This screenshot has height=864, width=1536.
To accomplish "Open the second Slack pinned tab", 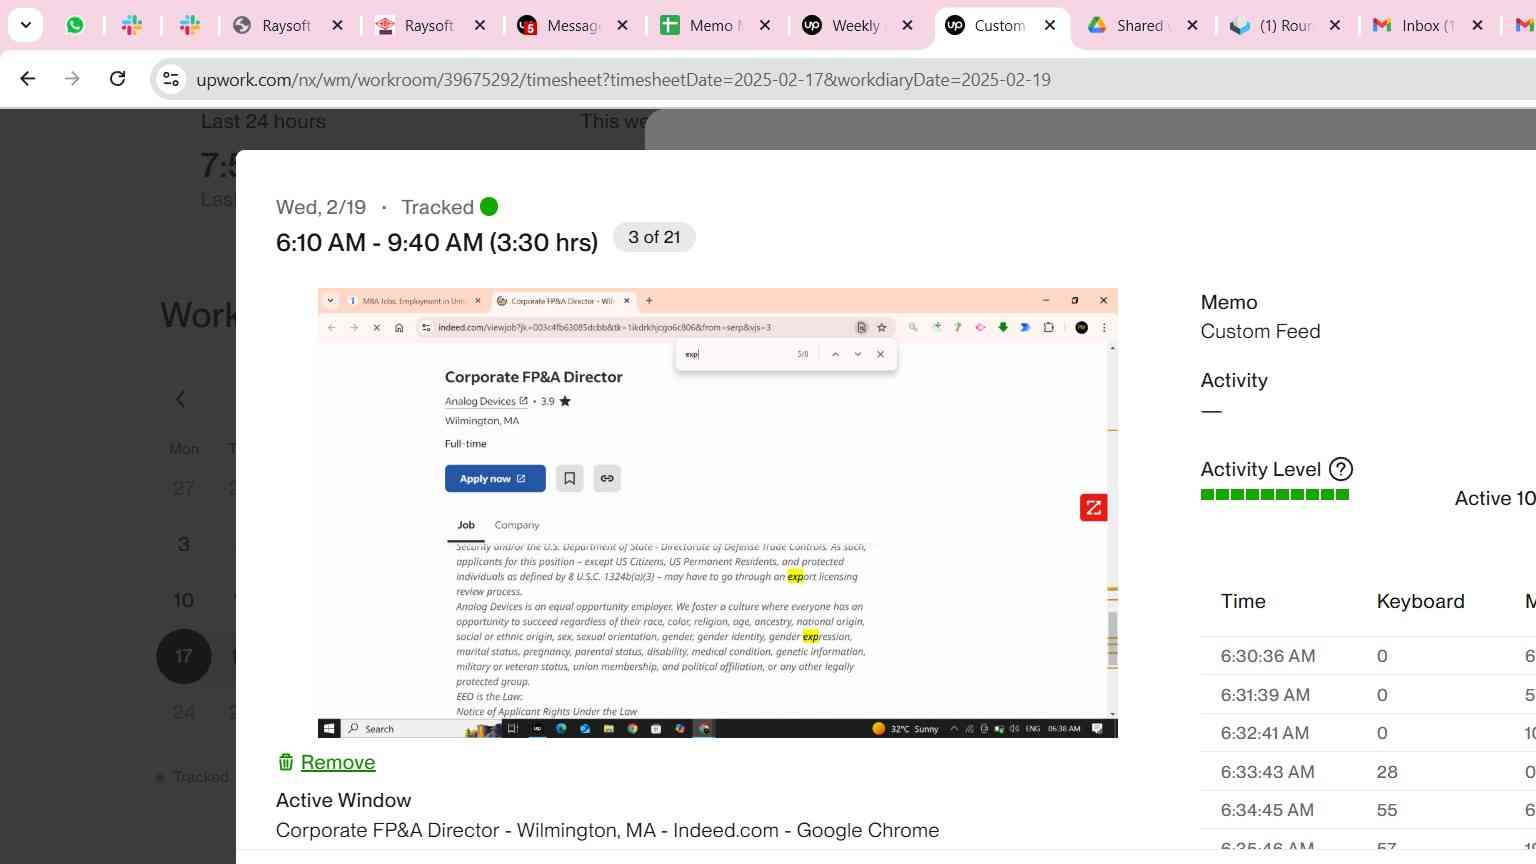I will pyautogui.click(x=190, y=25).
